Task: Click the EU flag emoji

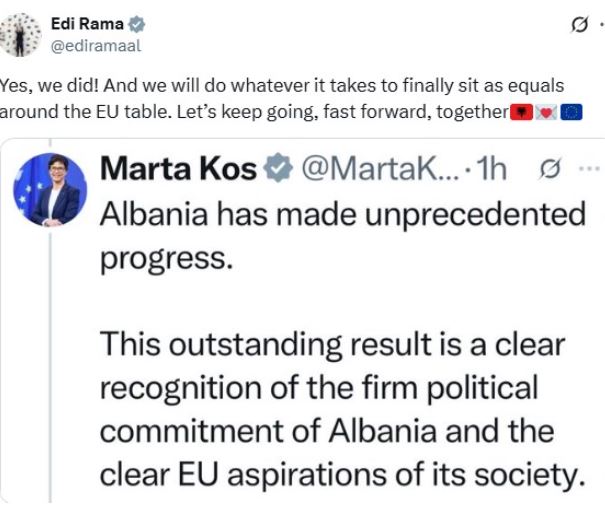Action: tap(571, 111)
